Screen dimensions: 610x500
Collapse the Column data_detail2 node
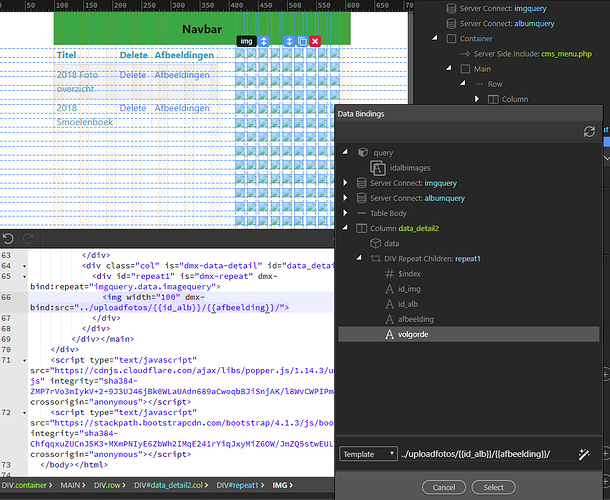(x=345, y=228)
